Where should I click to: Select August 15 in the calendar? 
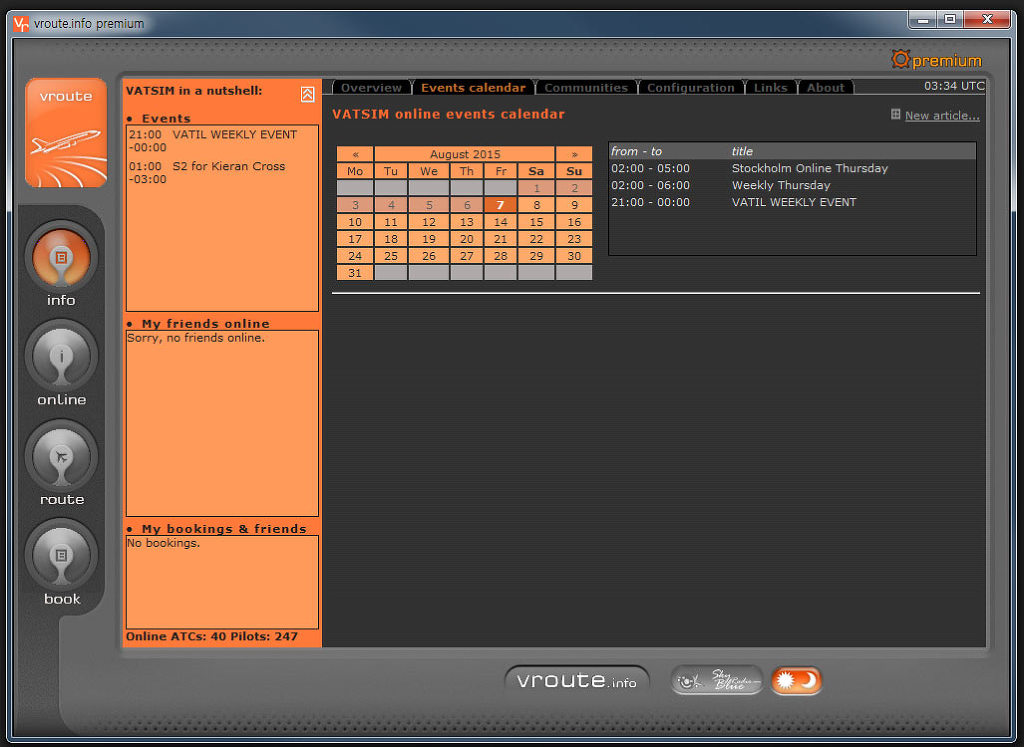pyautogui.click(x=536, y=222)
